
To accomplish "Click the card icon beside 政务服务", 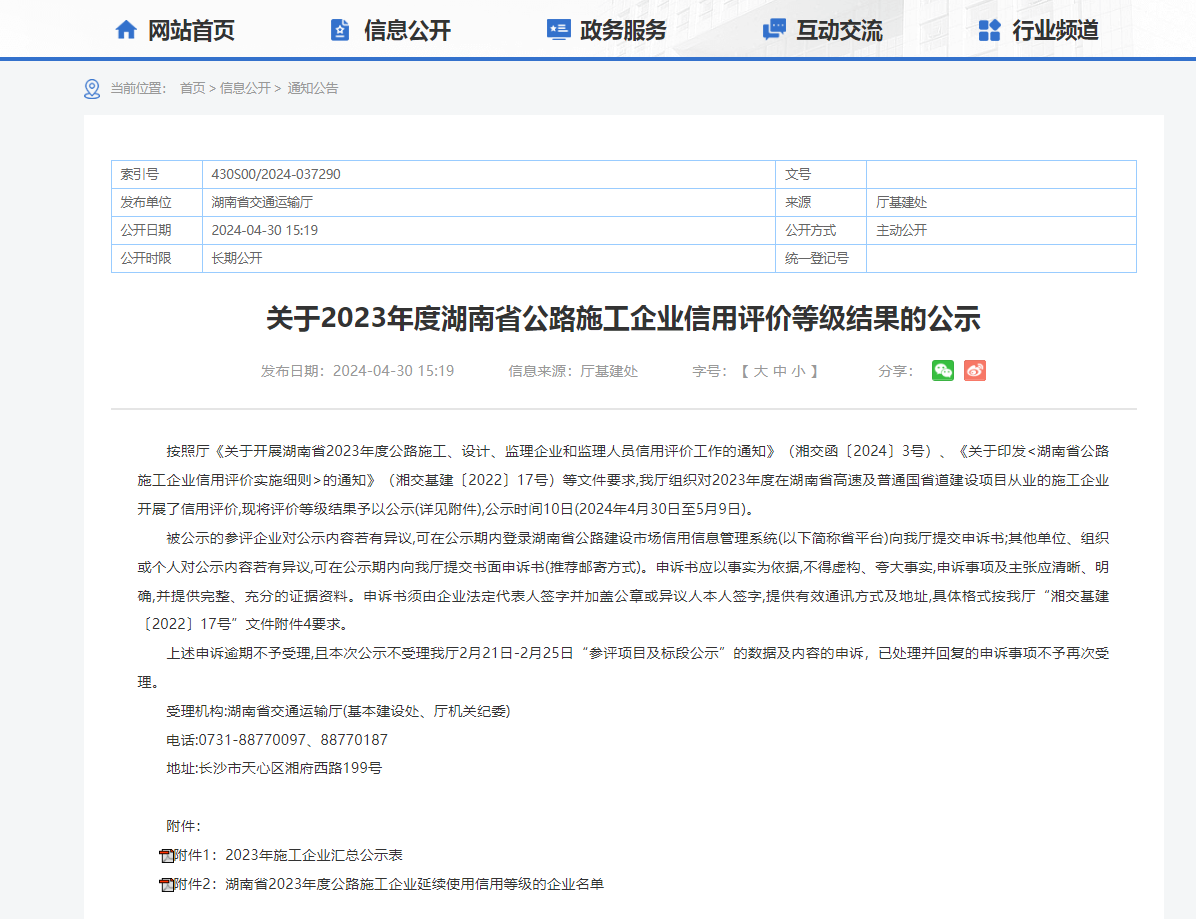I will point(558,30).
